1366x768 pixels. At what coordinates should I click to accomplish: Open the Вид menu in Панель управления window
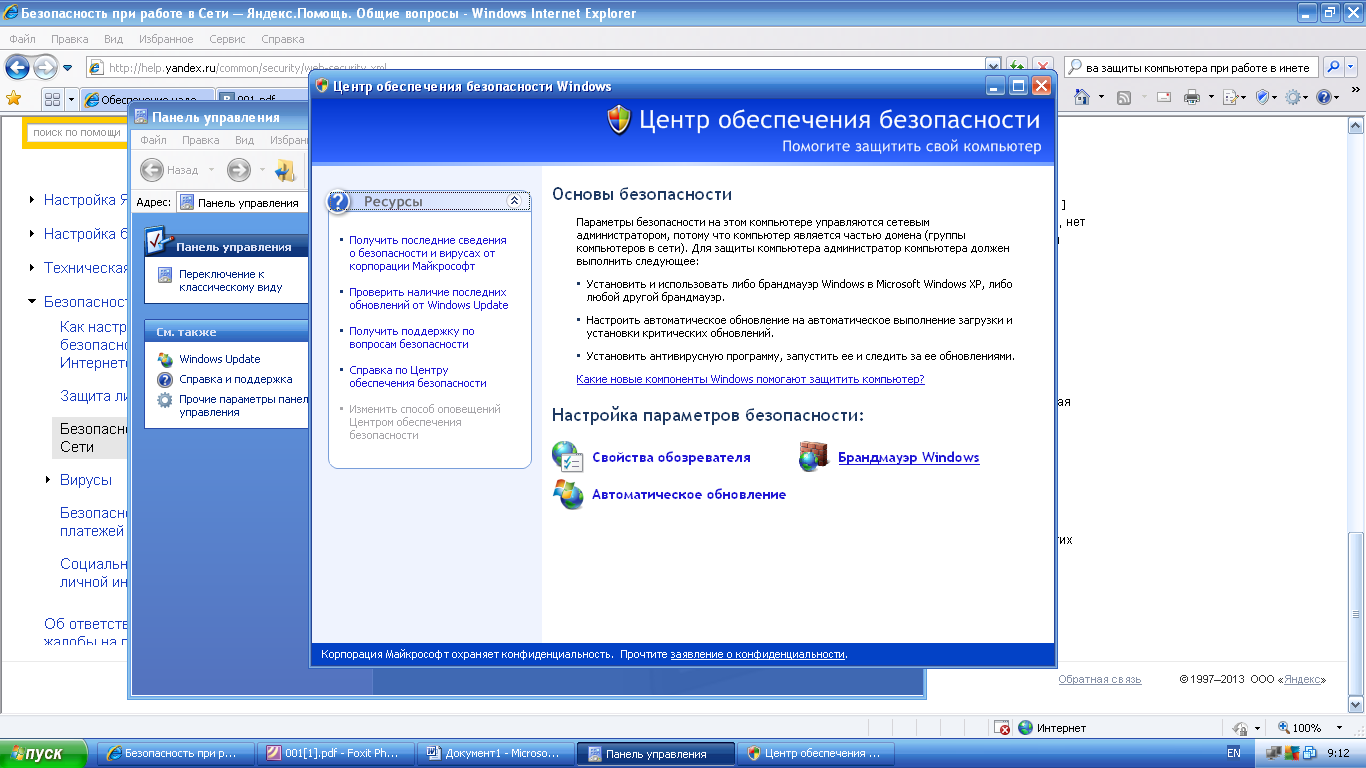coord(244,140)
